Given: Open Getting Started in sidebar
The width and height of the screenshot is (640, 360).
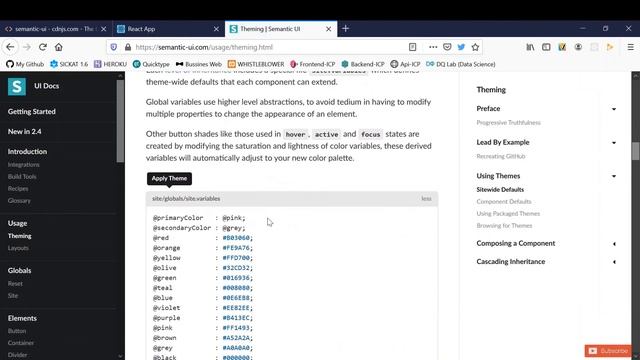Looking at the screenshot, I should 31,111.
